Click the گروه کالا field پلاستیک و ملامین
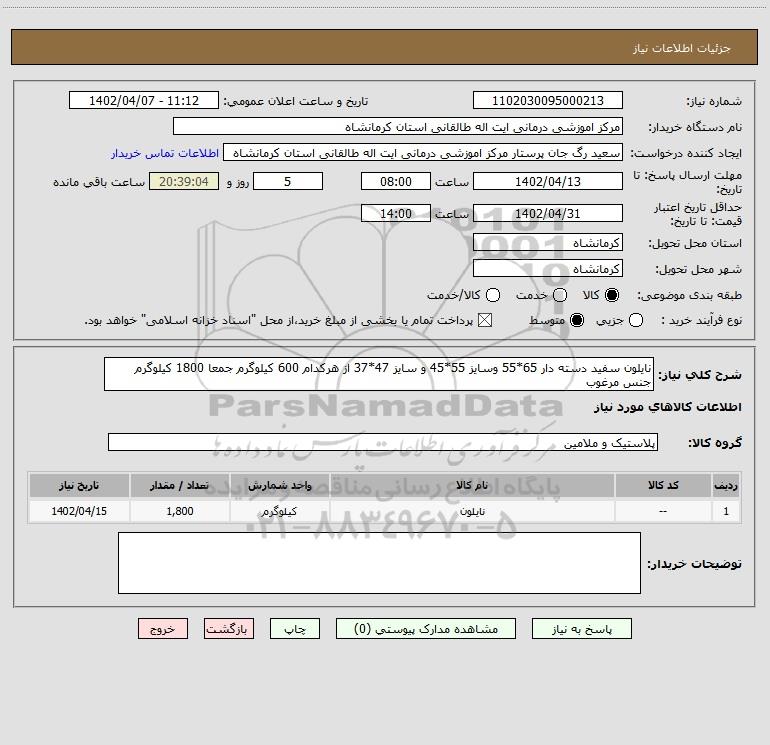This screenshot has height=745, width=770. (x=383, y=442)
